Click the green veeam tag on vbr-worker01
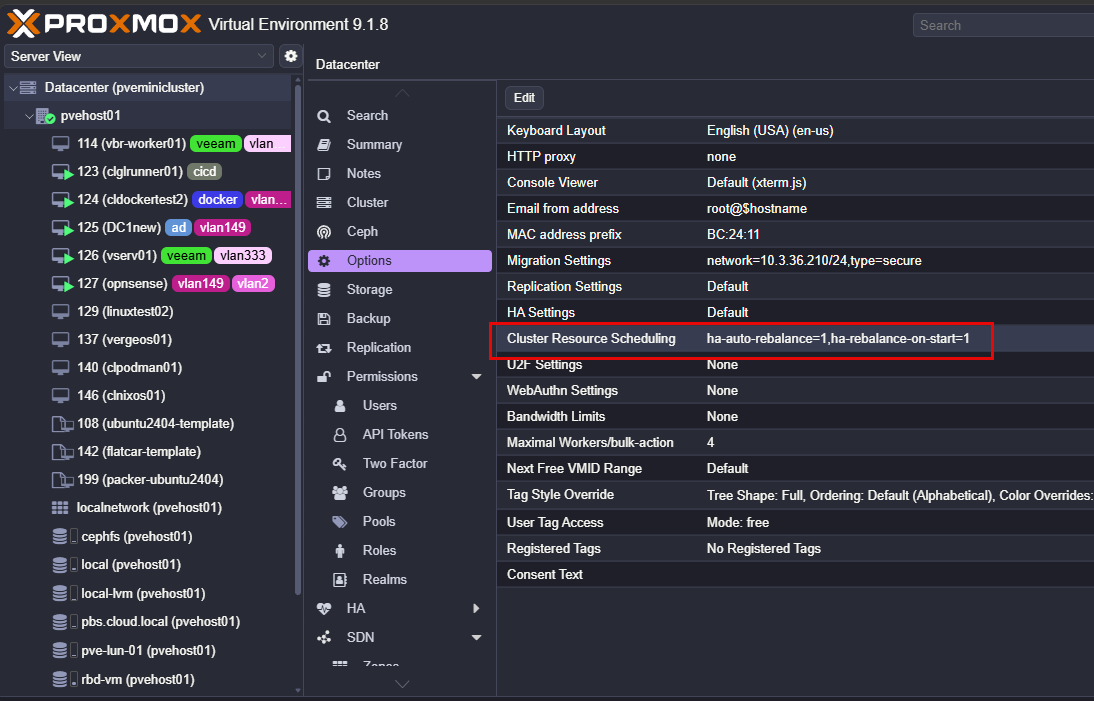This screenshot has height=701, width=1094. [x=215, y=144]
